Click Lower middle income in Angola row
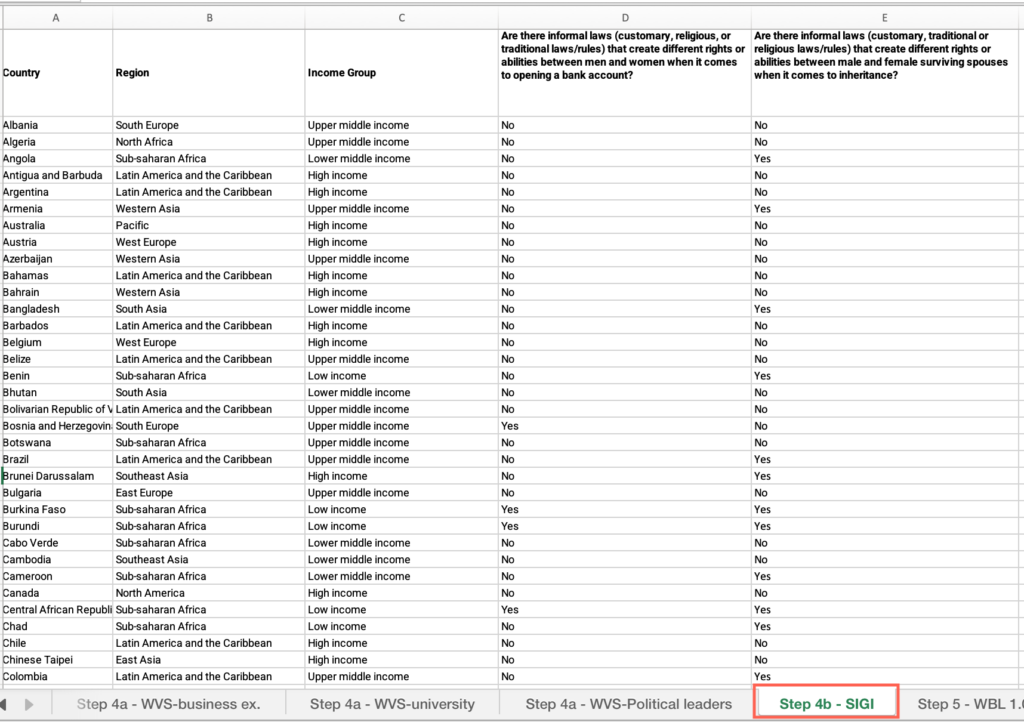The height and width of the screenshot is (722, 1024). [x=402, y=159]
